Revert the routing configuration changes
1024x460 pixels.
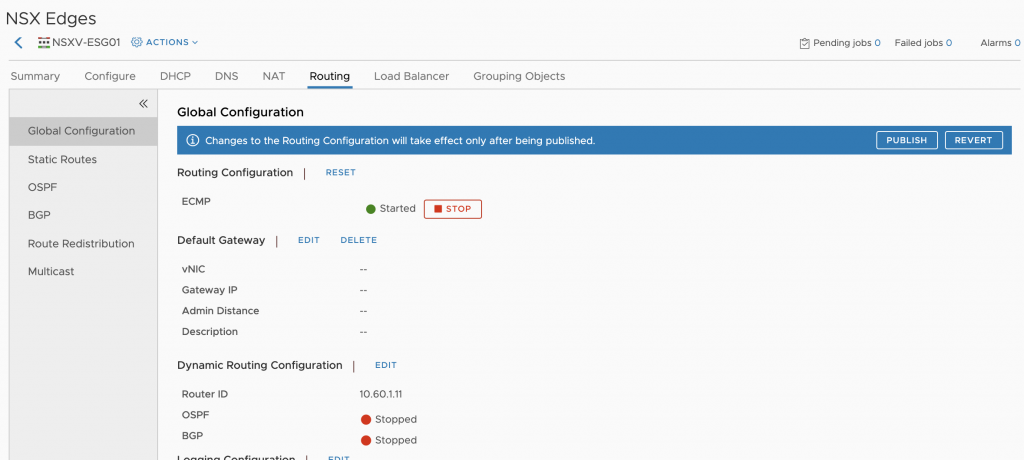pyautogui.click(x=973, y=140)
